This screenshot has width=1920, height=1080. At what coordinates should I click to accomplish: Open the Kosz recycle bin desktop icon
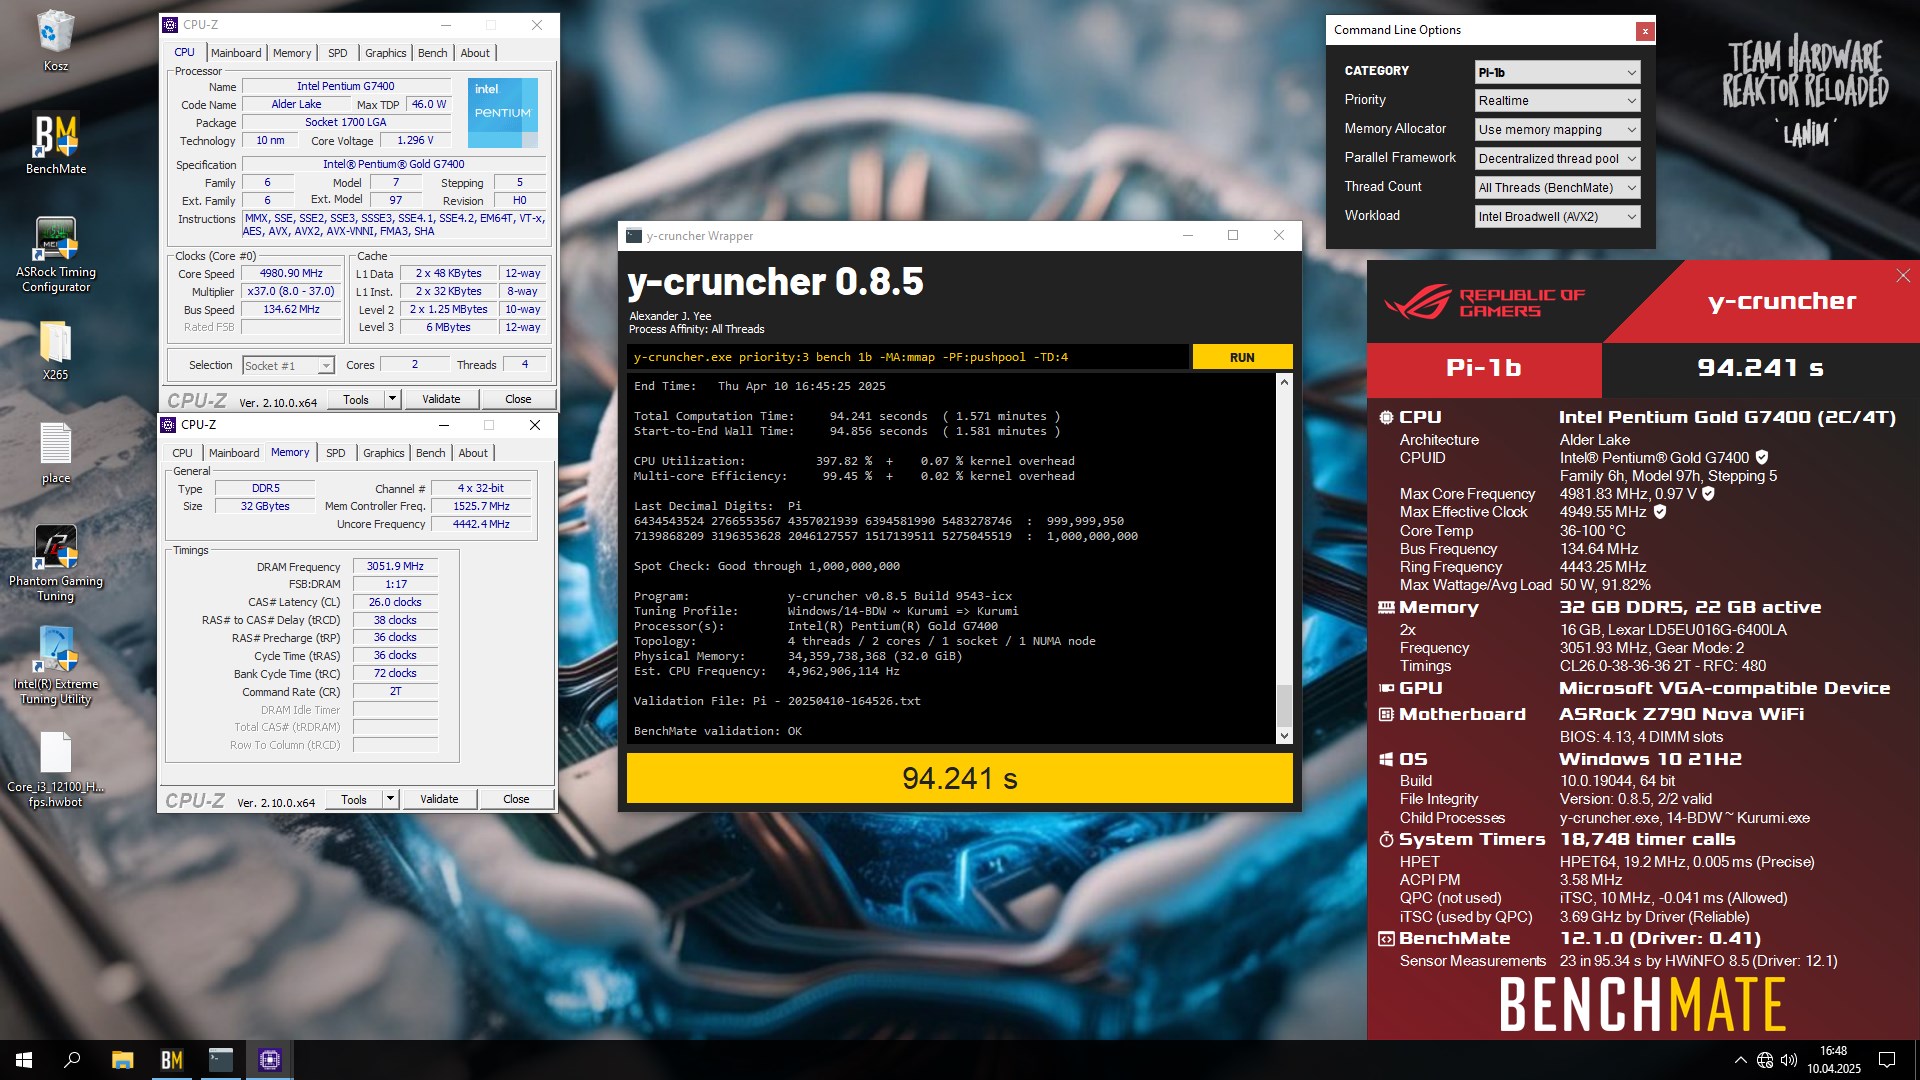55,41
